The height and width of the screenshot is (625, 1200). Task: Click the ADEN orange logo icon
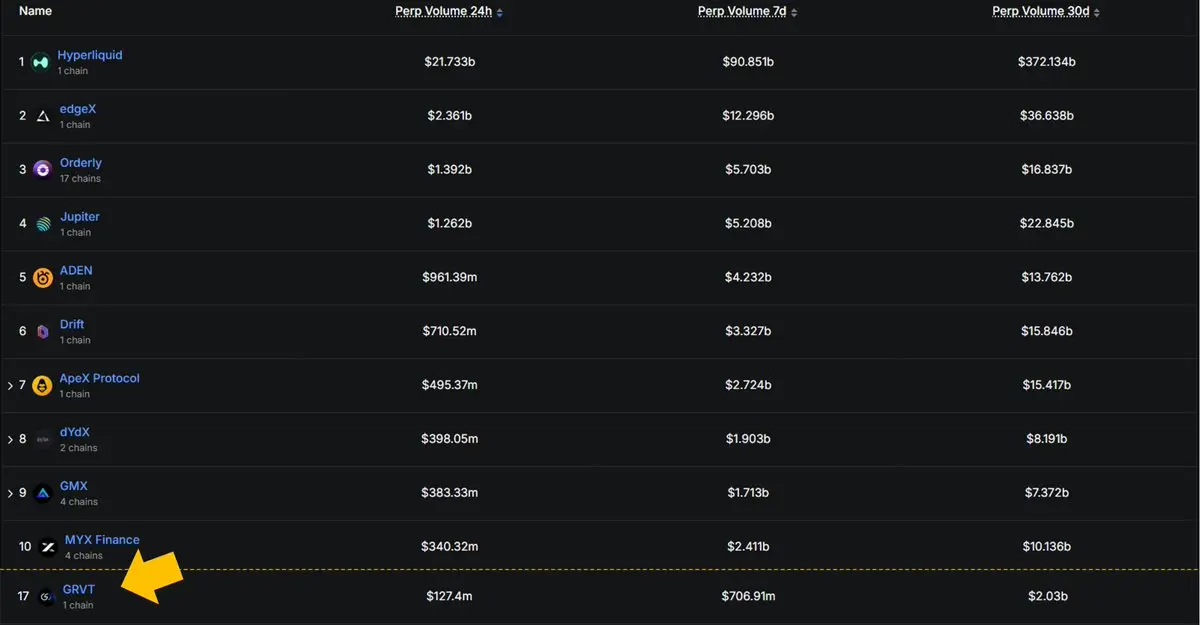point(43,278)
